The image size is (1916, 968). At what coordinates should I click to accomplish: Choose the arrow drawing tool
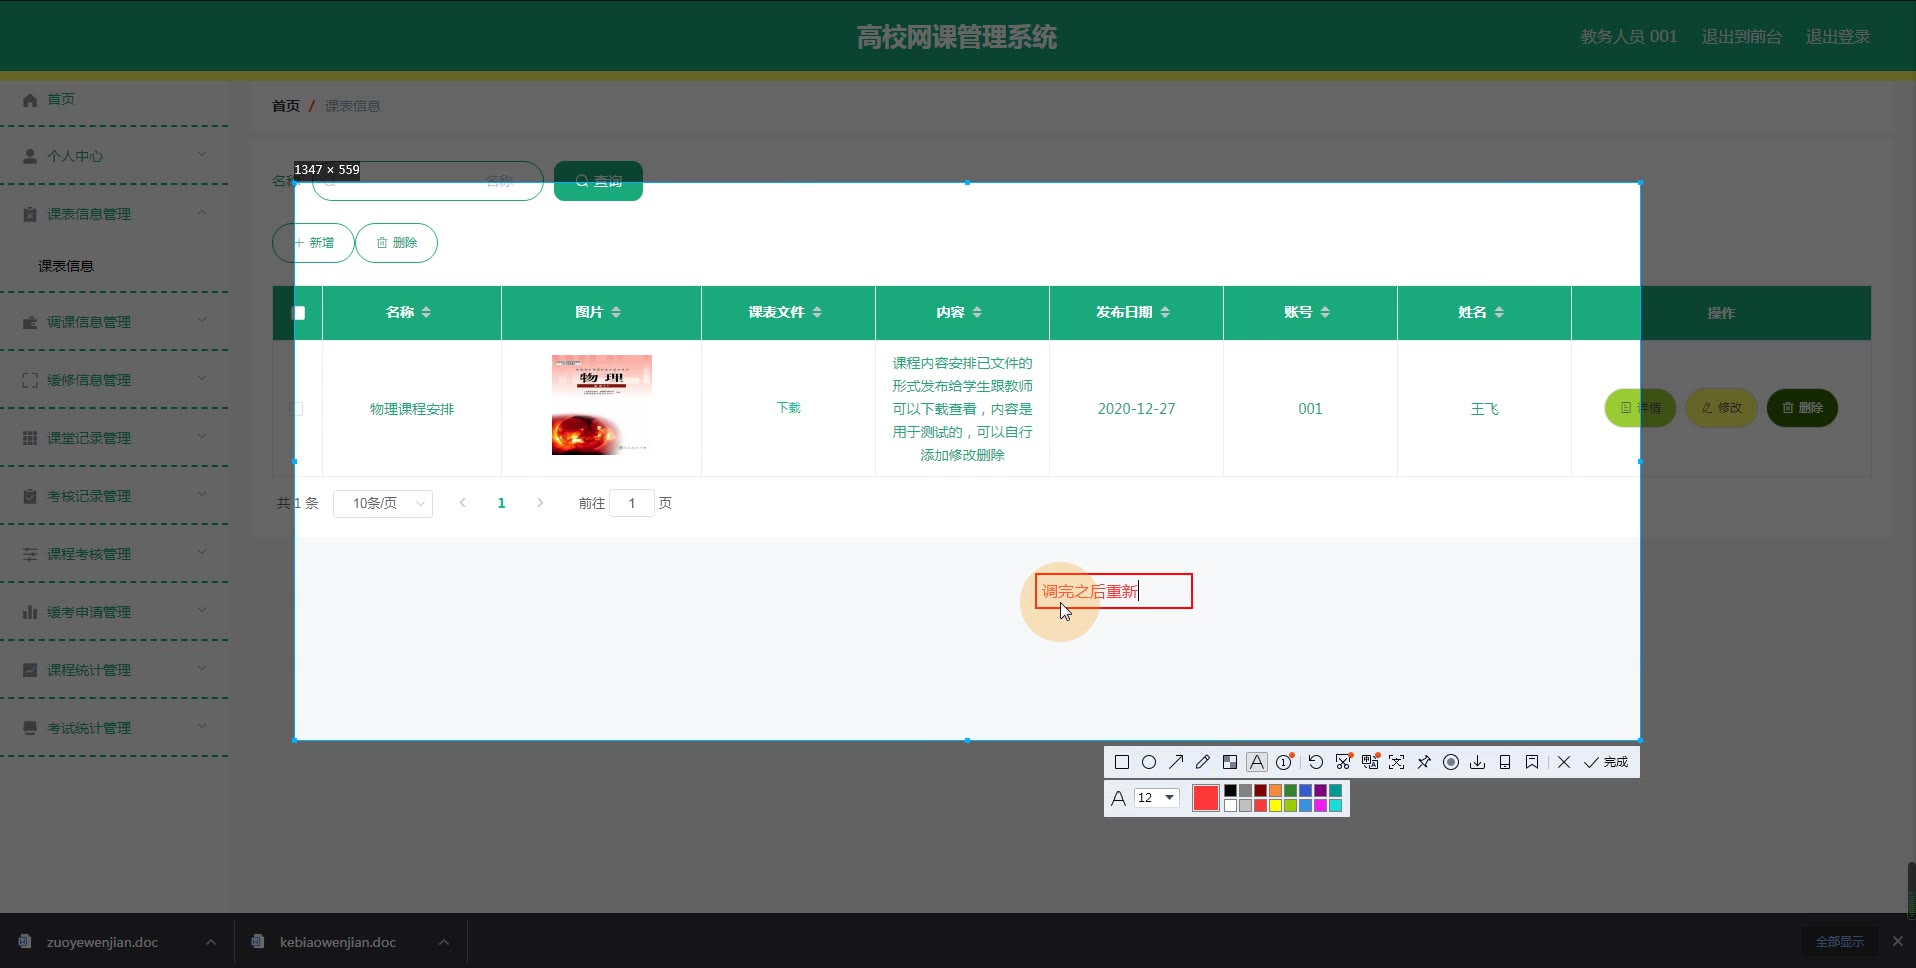pyautogui.click(x=1176, y=762)
